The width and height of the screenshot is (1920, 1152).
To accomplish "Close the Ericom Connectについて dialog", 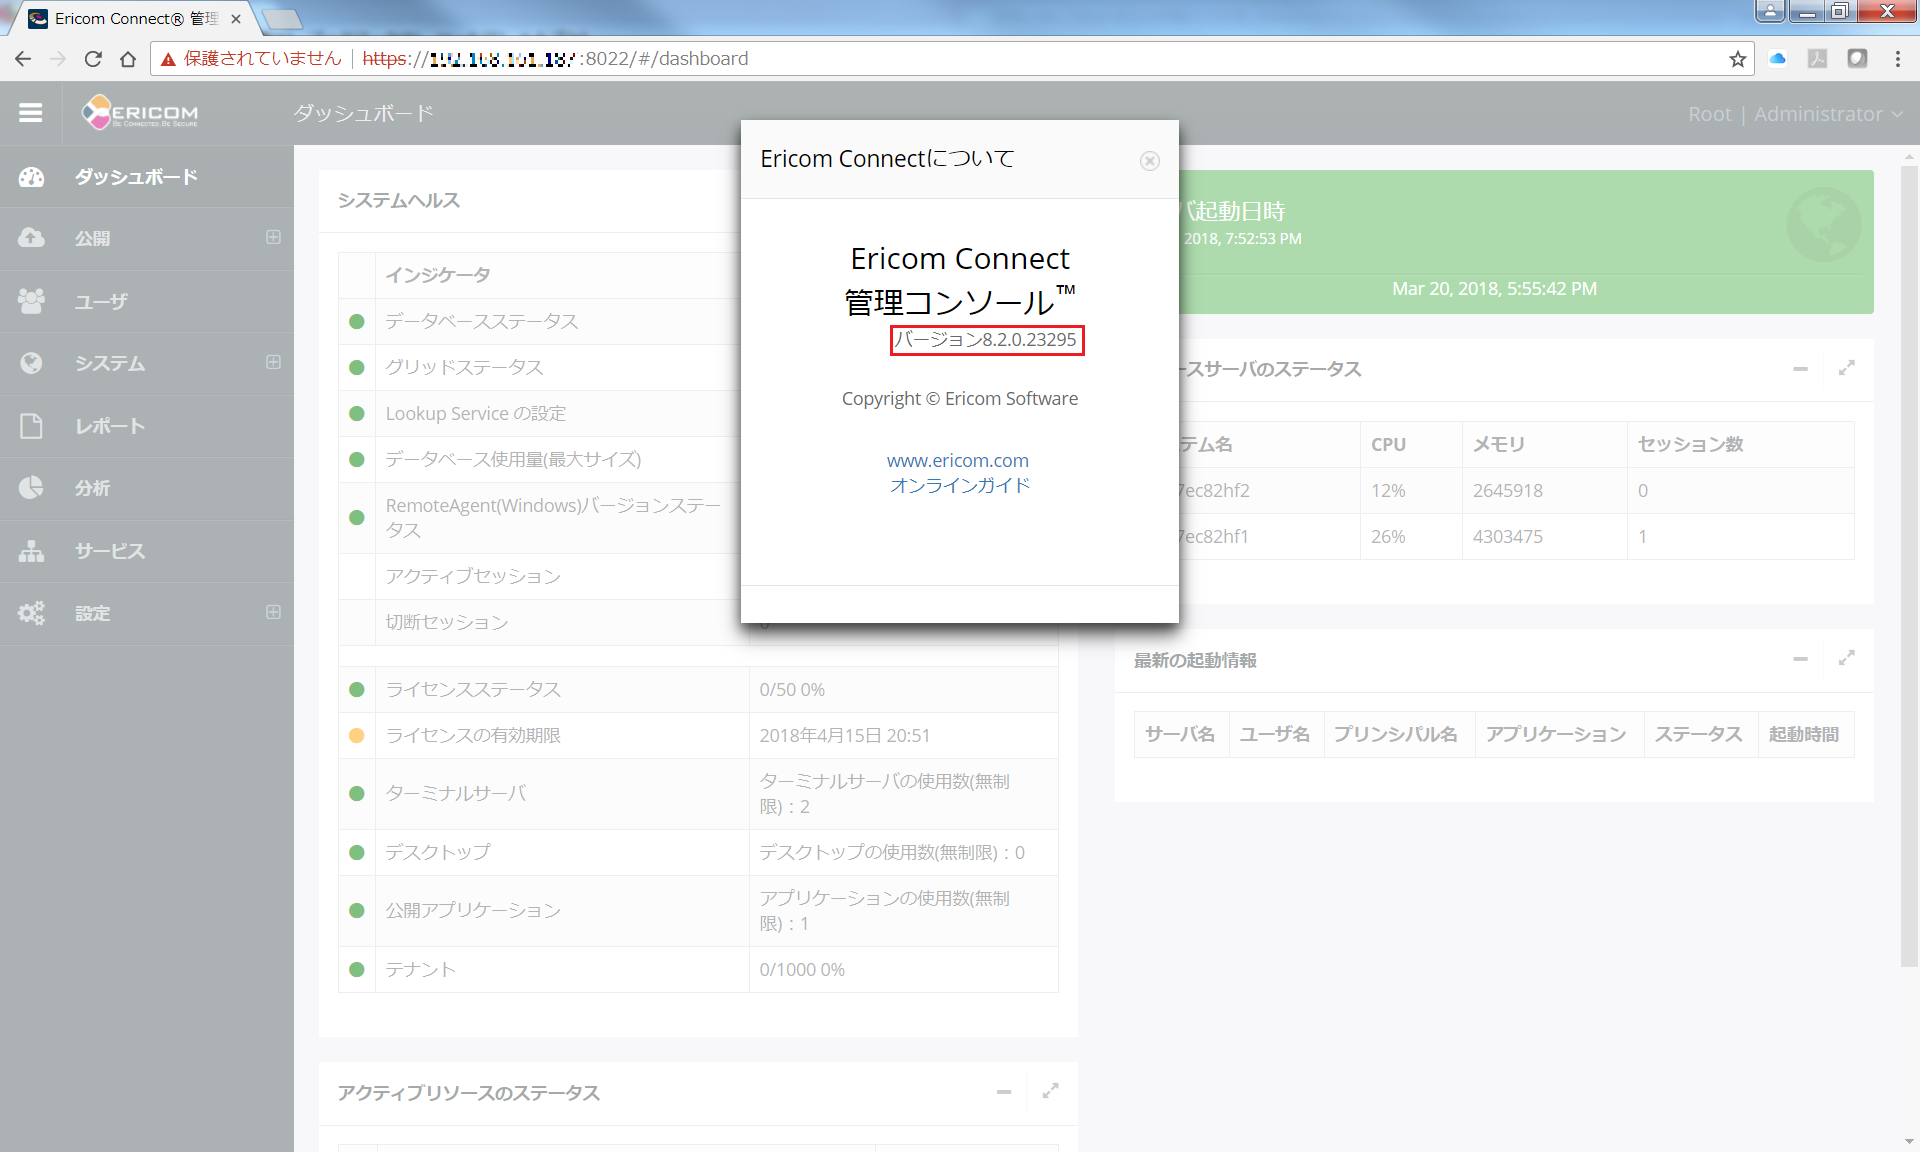I will click(x=1149, y=160).
